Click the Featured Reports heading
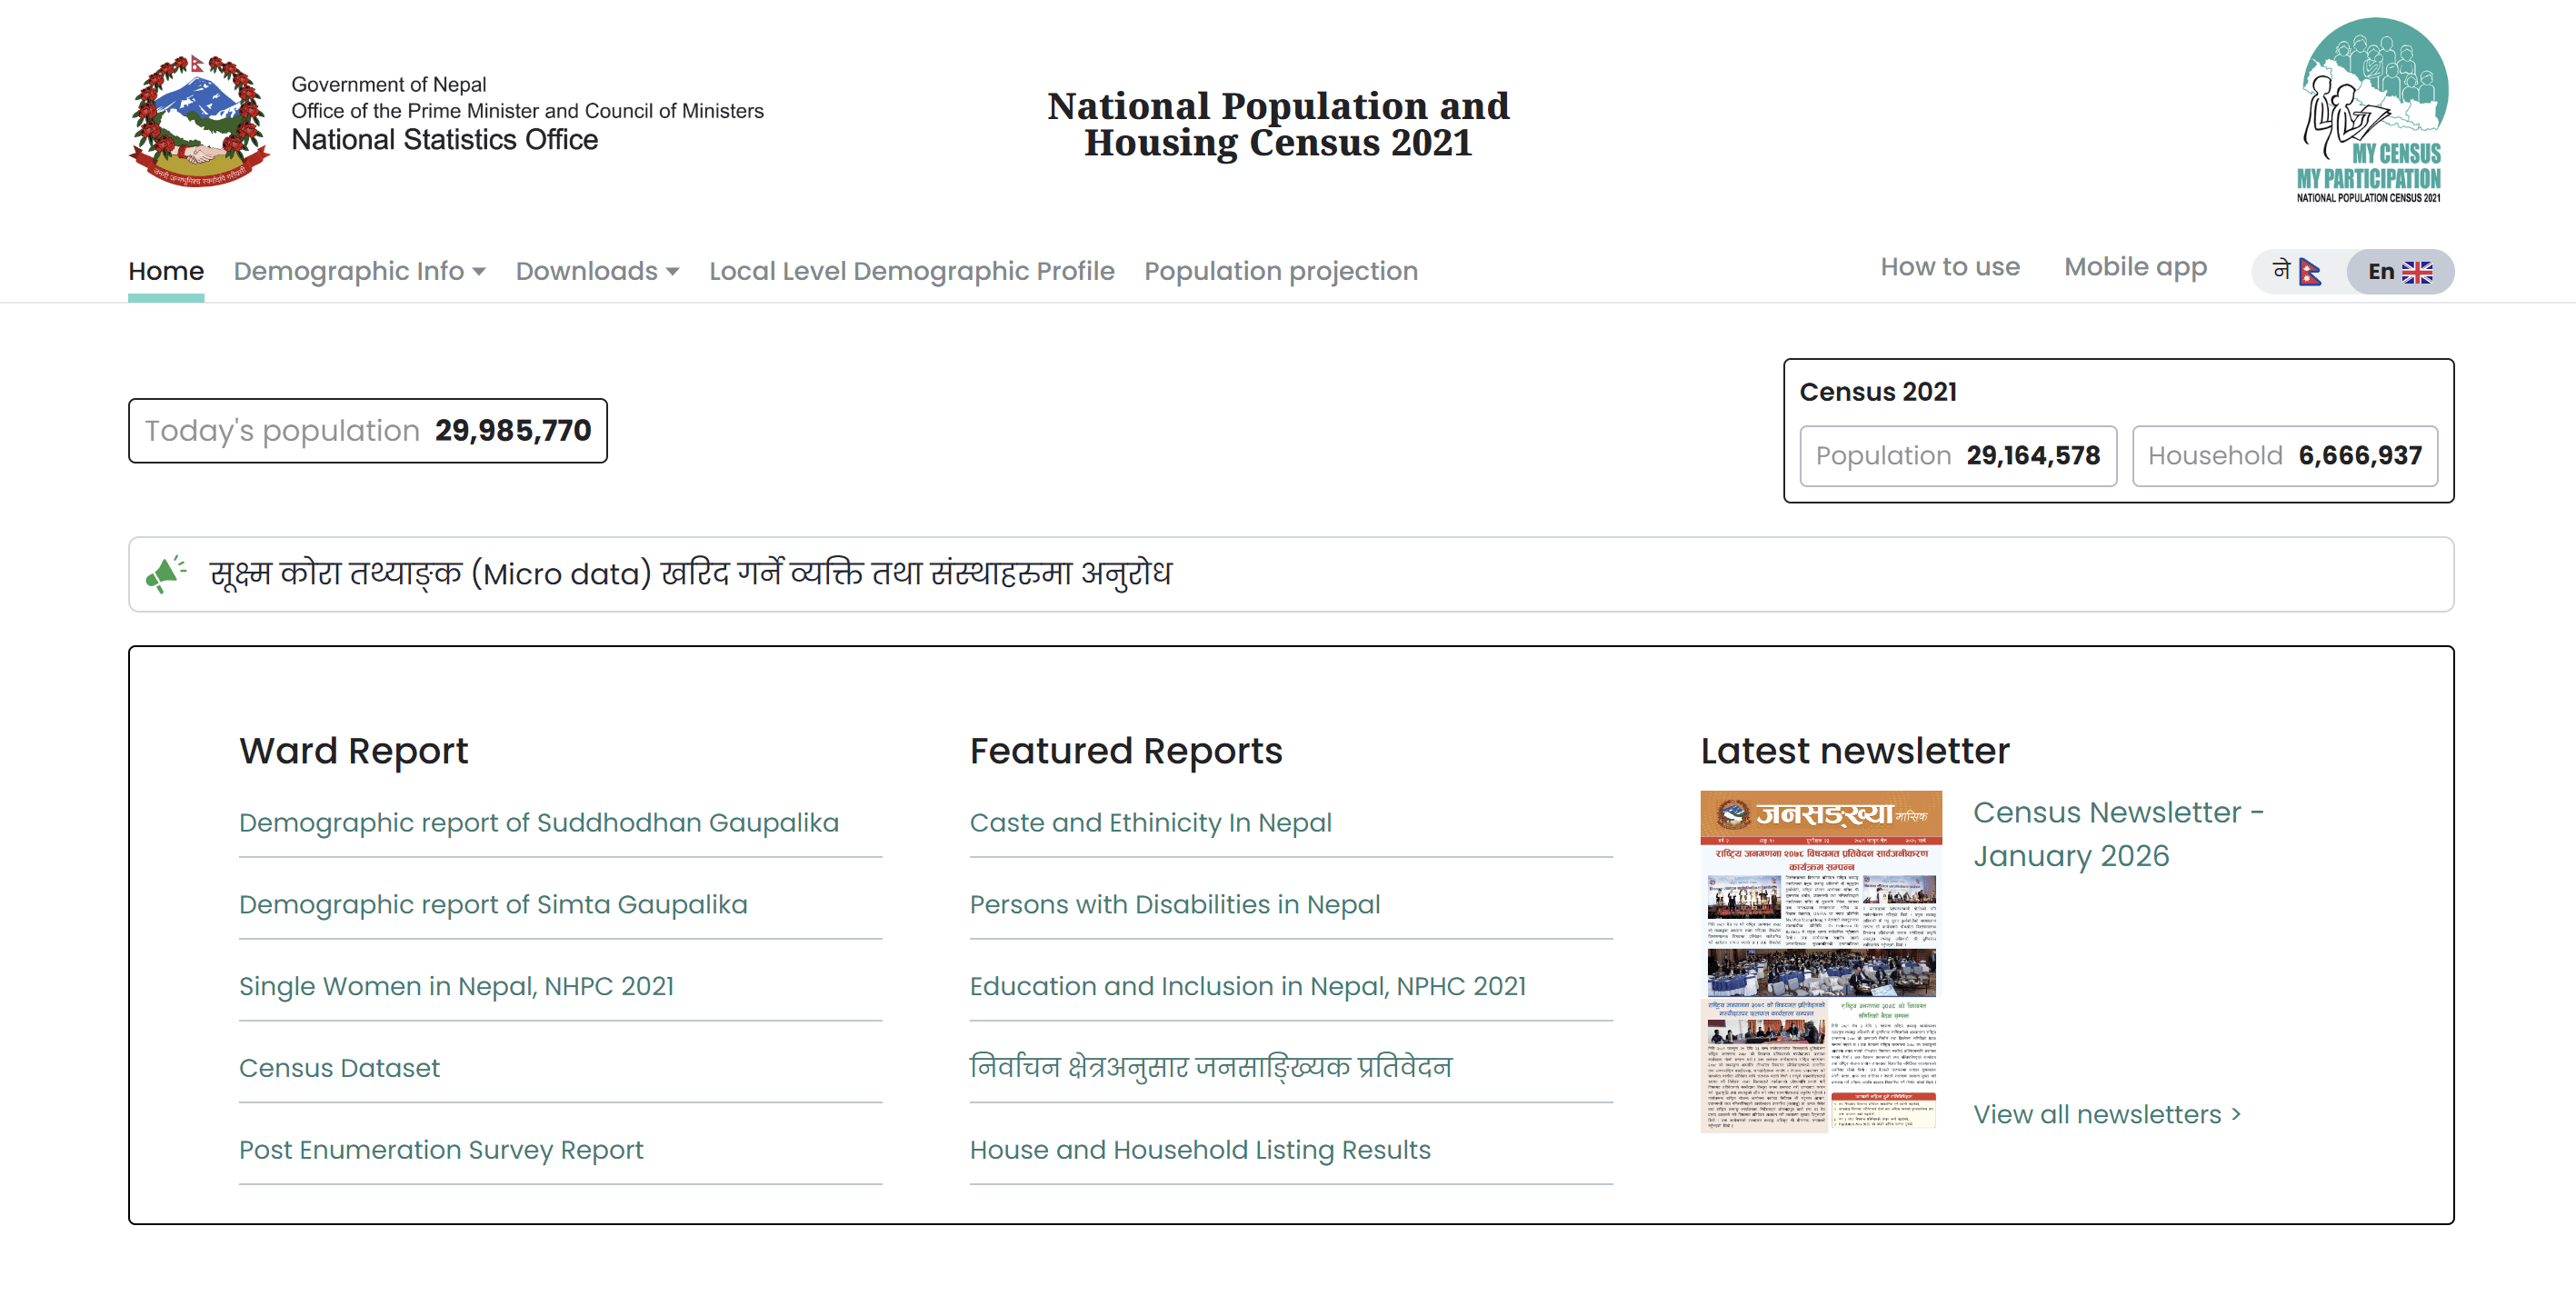 pyautogui.click(x=1125, y=750)
